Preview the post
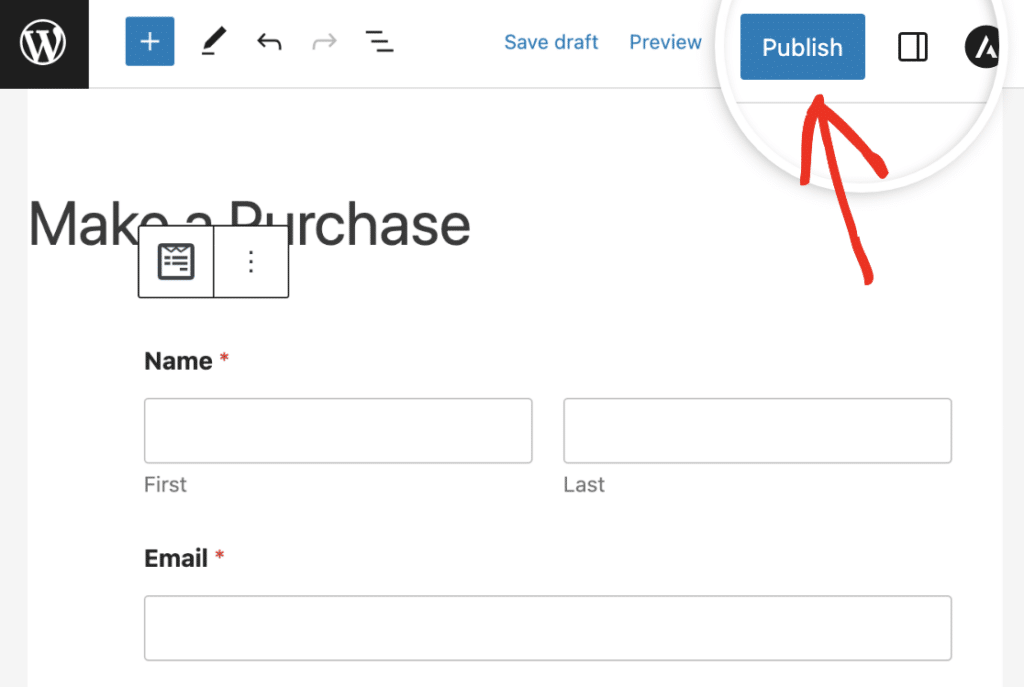Viewport: 1024px width, 687px height. [x=665, y=42]
